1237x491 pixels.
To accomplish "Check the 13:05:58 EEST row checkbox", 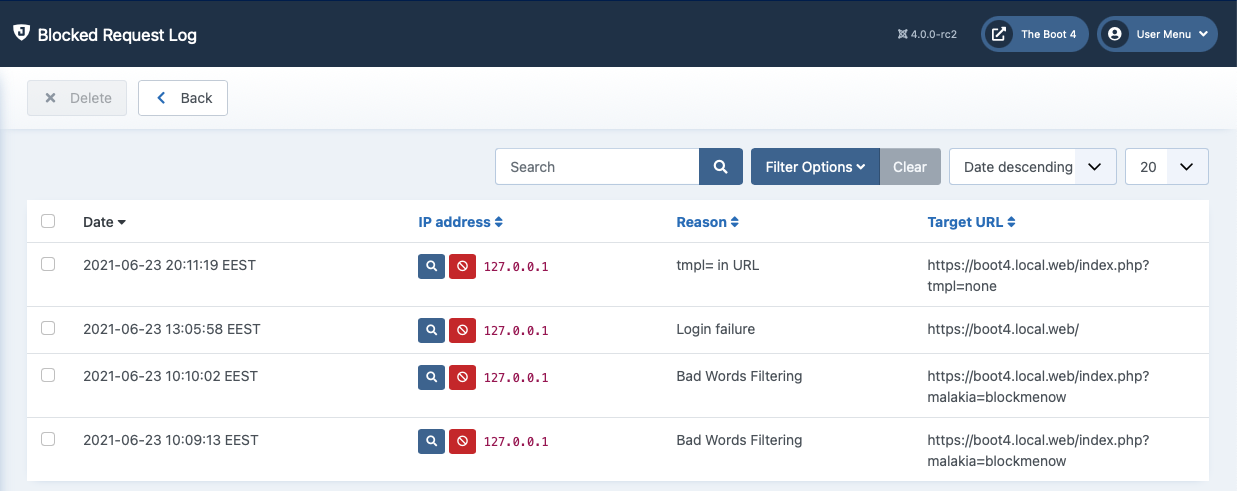I will pos(48,328).
